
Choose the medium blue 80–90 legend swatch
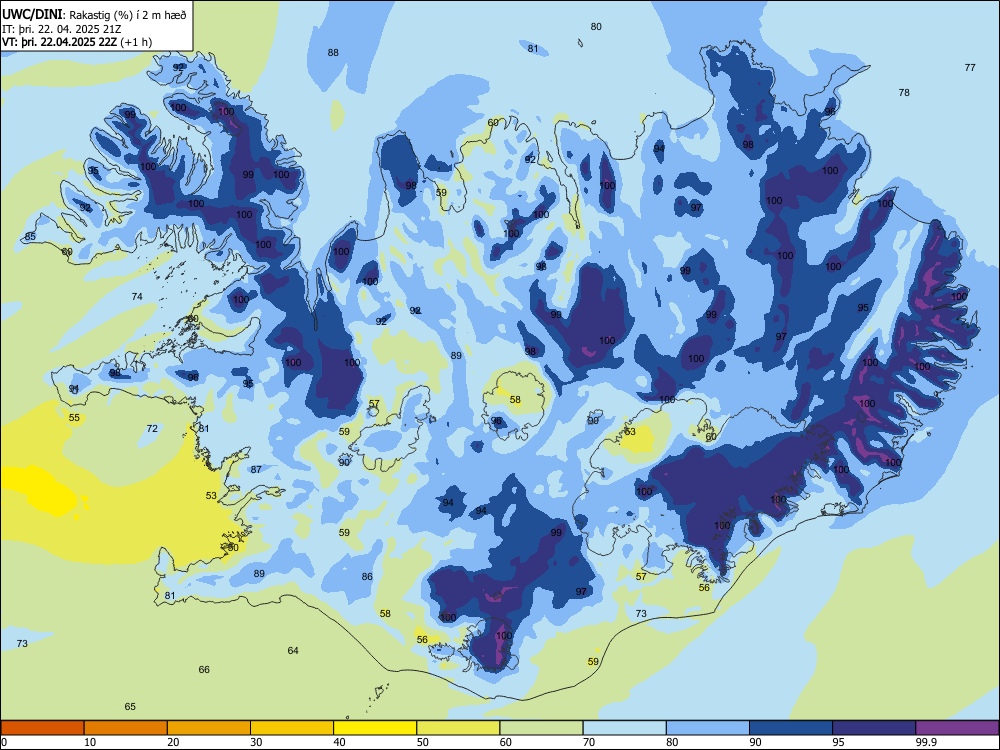coord(707,728)
